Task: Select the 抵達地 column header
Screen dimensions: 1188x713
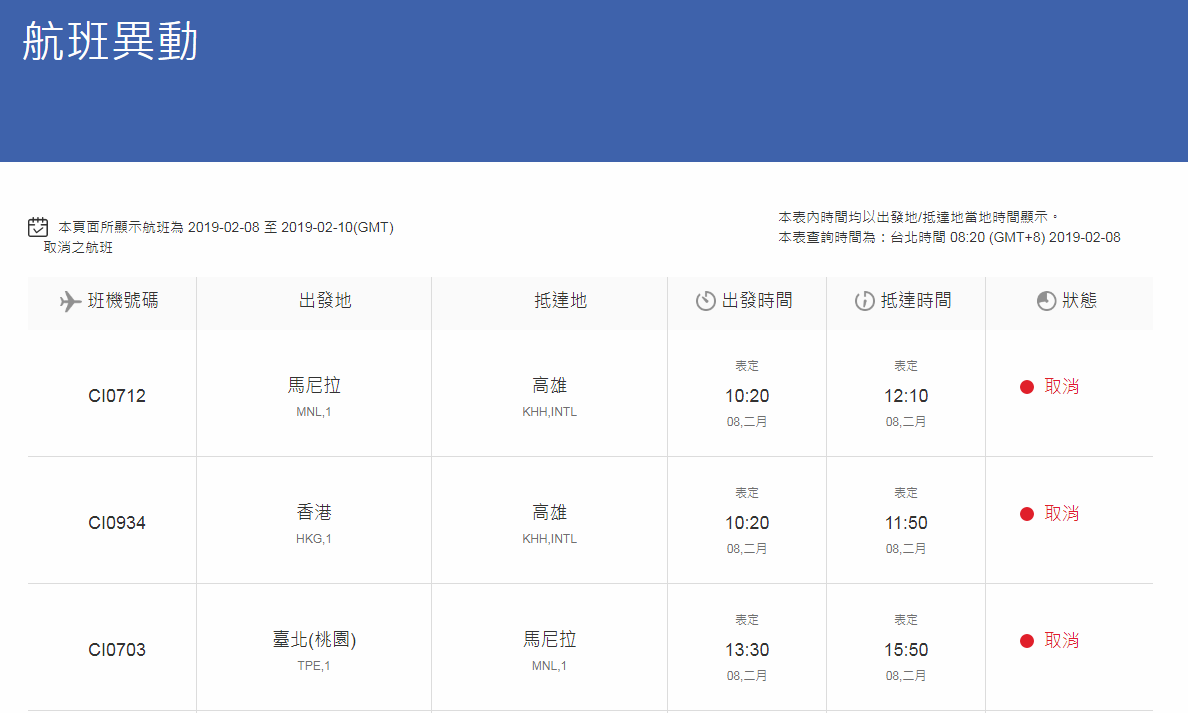Action: [549, 303]
